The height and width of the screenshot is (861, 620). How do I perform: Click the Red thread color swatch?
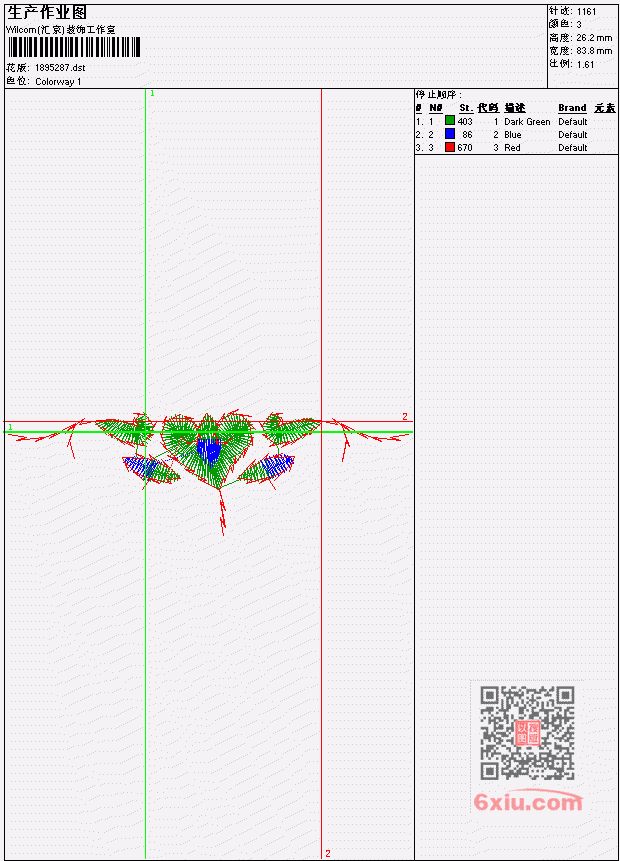449,147
